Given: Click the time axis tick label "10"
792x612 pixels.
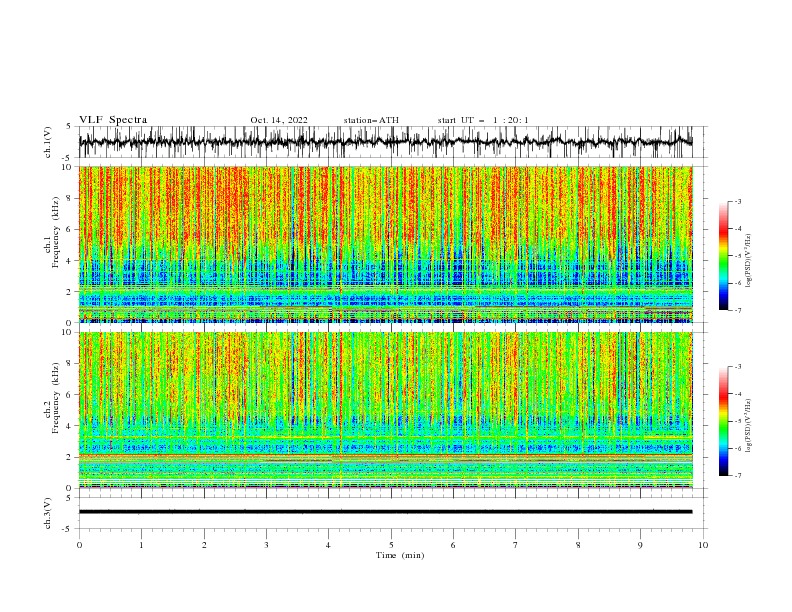Looking at the screenshot, I should [x=703, y=545].
